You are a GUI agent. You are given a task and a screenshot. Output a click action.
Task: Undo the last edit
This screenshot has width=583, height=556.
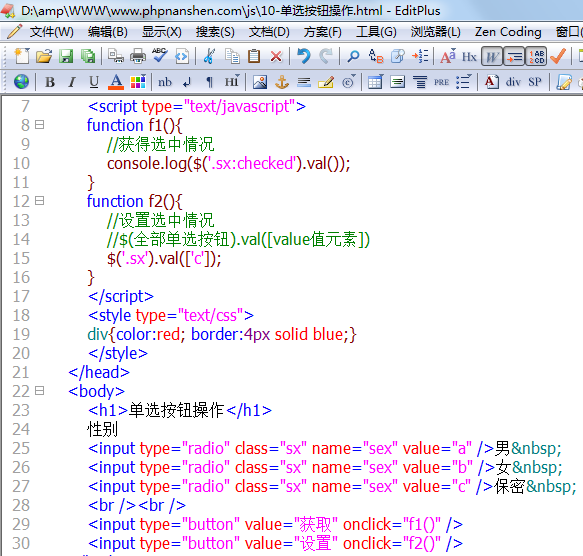coord(304,57)
